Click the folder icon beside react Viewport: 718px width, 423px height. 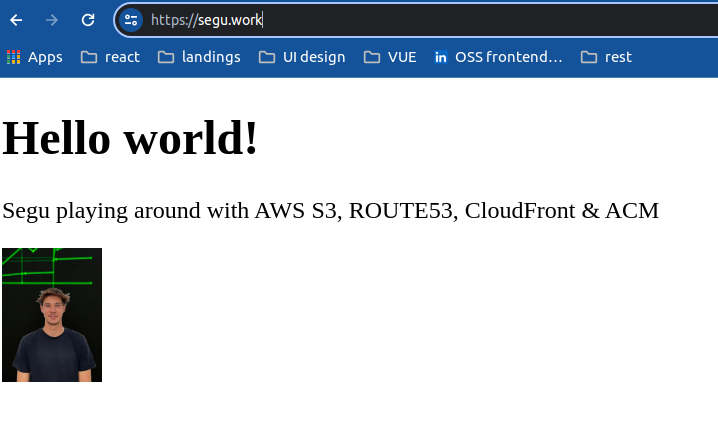click(x=89, y=57)
